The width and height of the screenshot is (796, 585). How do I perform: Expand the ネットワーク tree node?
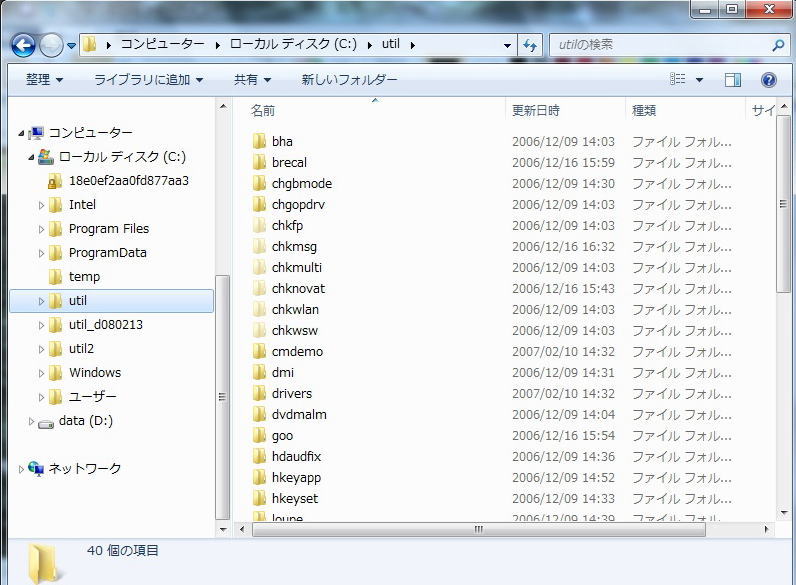[x=21, y=469]
